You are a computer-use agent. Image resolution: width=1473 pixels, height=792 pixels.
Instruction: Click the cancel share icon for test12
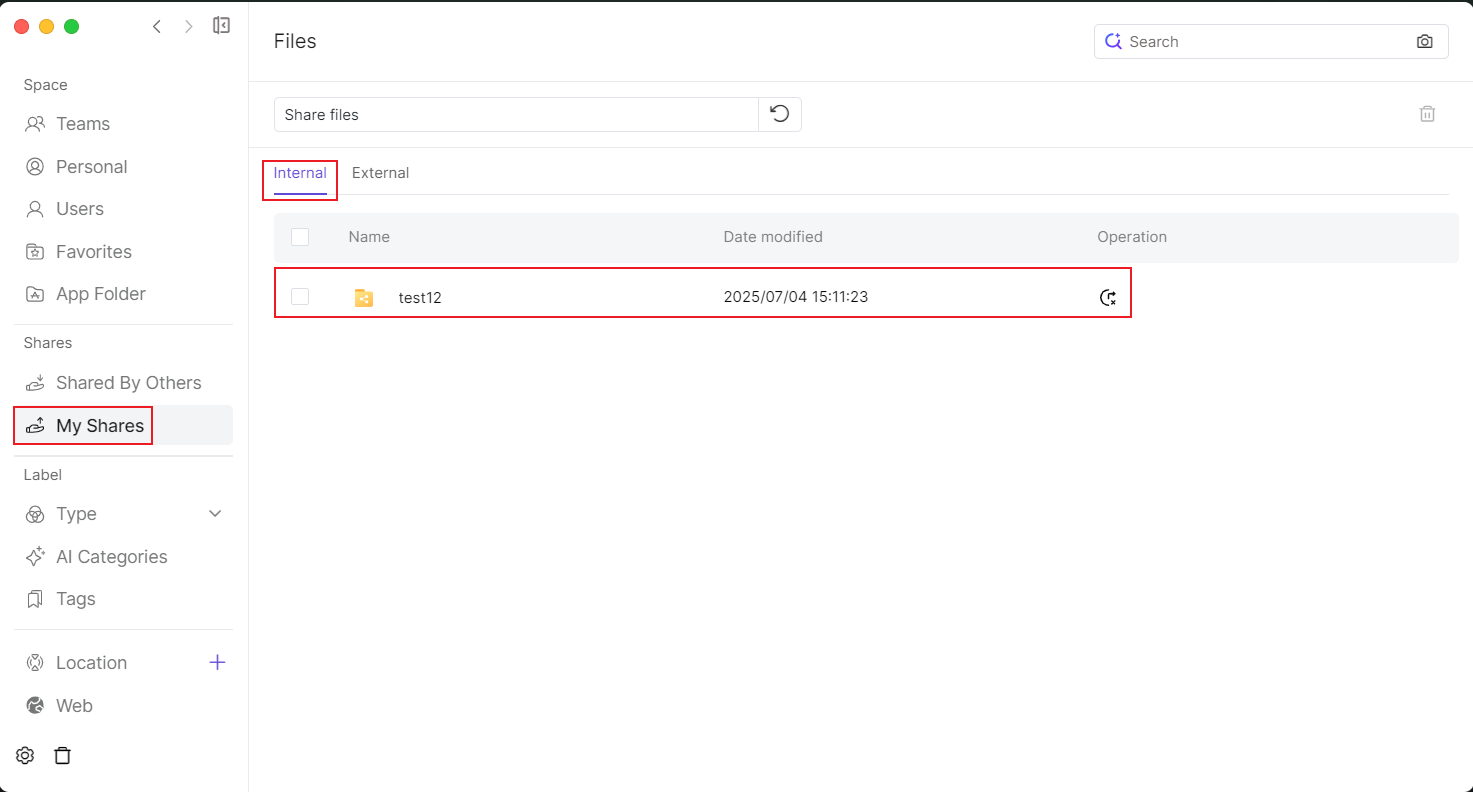point(1107,297)
